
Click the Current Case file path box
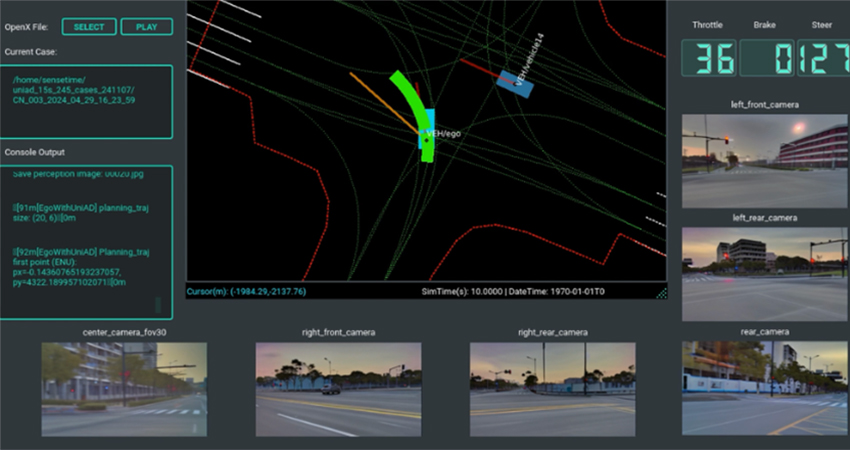click(86, 101)
